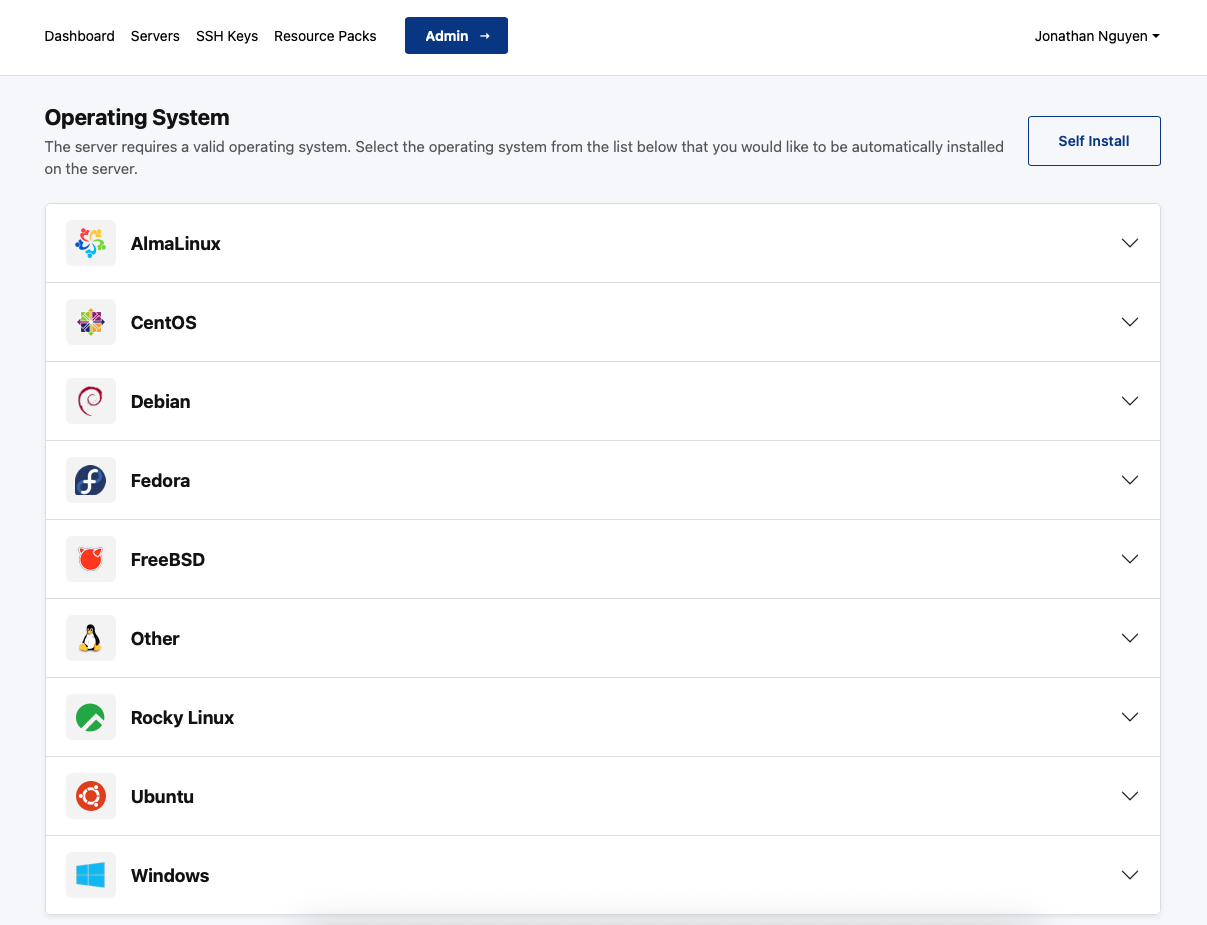This screenshot has width=1207, height=925.
Task: Expand the Other chevron
Action: click(x=1130, y=638)
